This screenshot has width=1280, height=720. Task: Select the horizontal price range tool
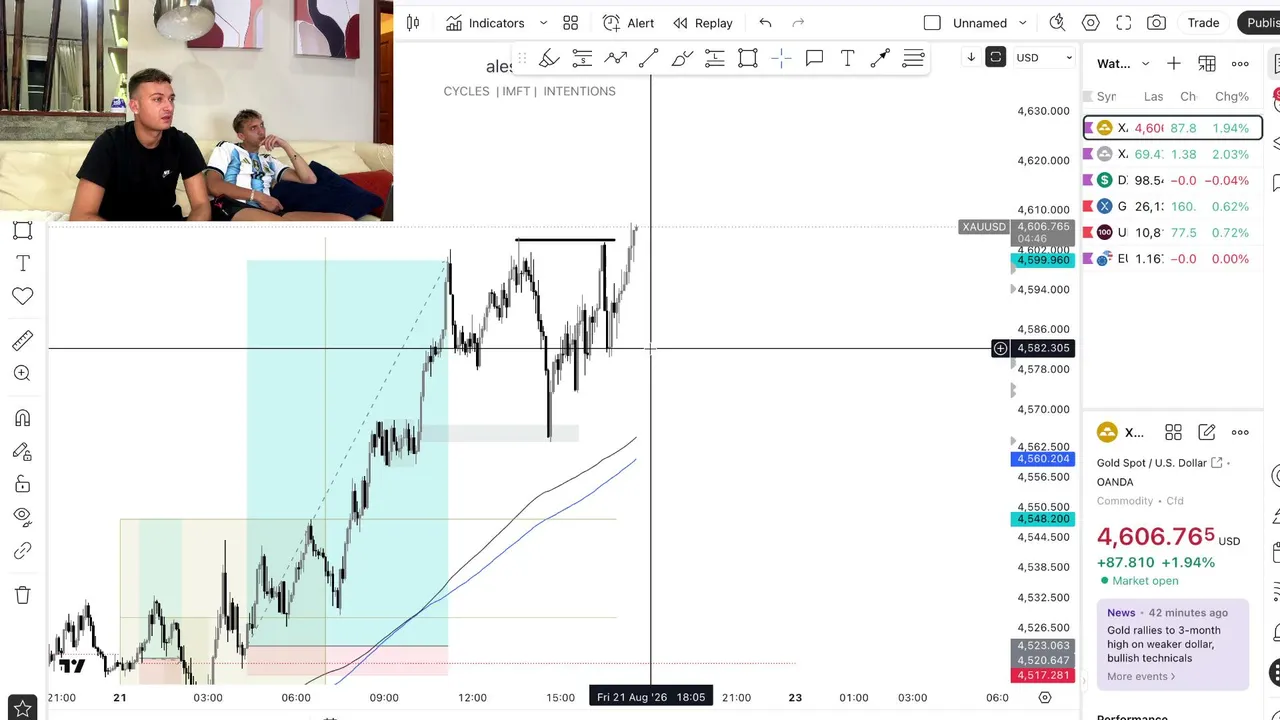point(582,59)
